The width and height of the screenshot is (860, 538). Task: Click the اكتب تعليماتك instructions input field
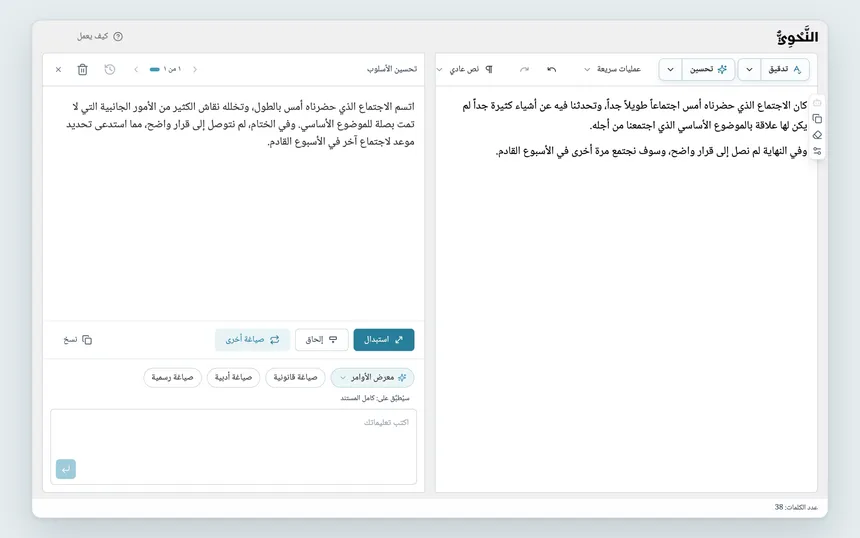point(234,446)
